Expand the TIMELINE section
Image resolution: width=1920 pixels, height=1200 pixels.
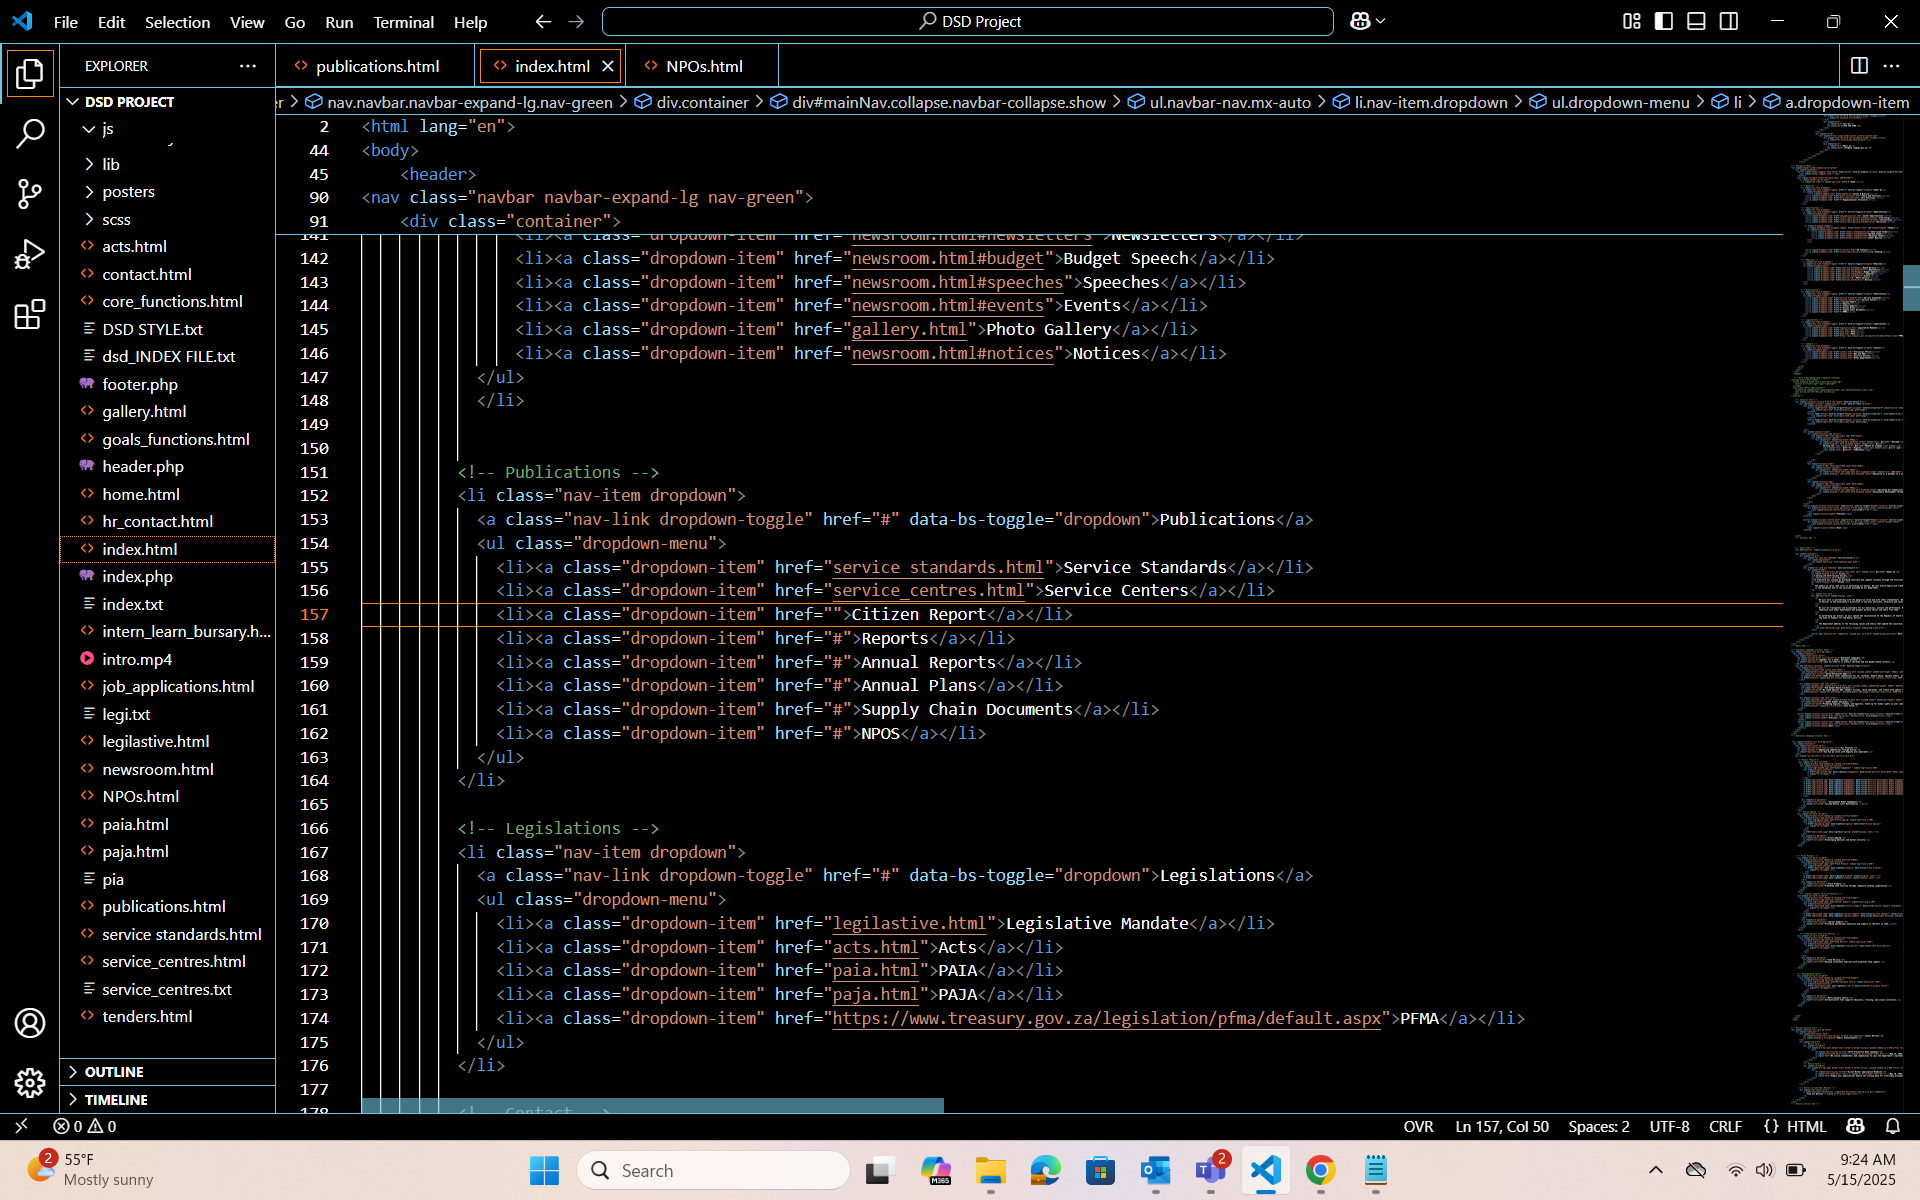coord(116,1099)
